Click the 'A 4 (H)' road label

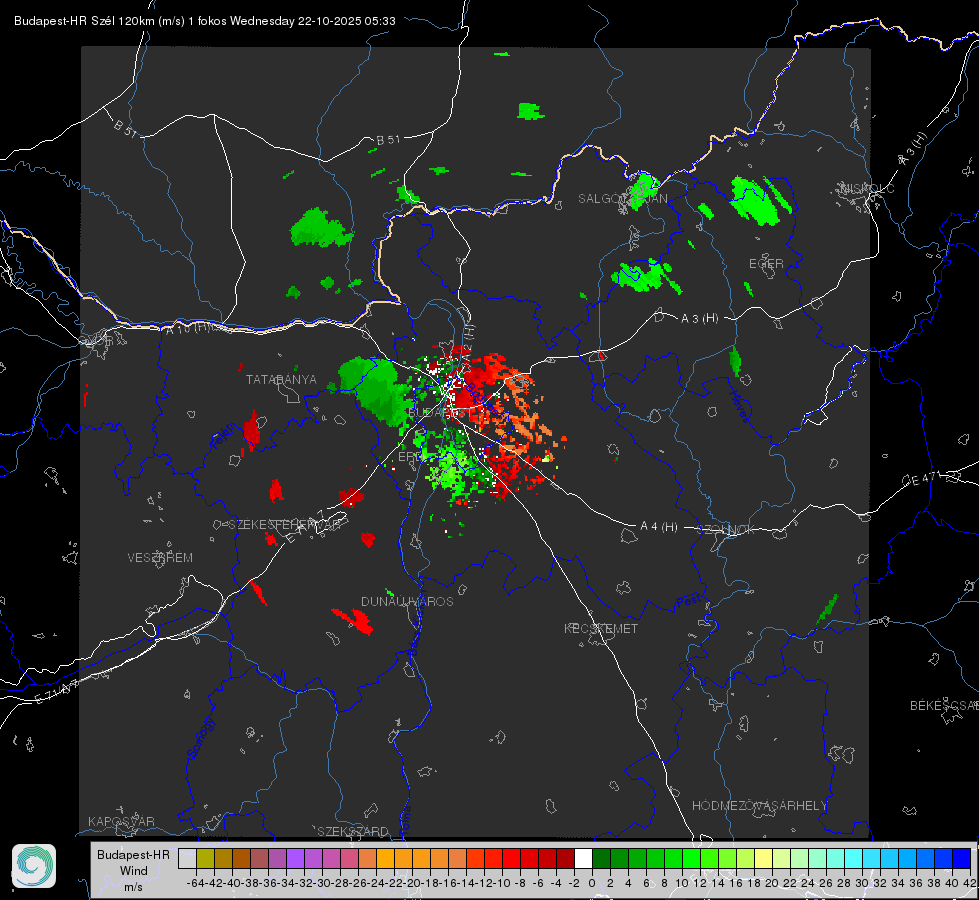(x=659, y=527)
